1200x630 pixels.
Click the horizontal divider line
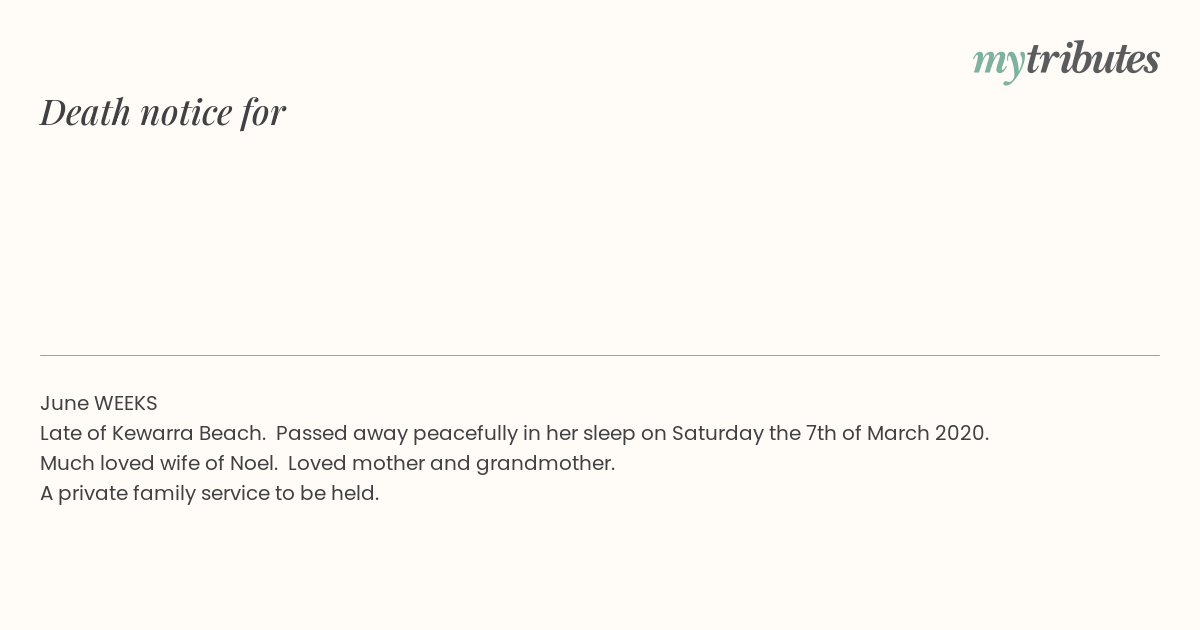pos(600,355)
